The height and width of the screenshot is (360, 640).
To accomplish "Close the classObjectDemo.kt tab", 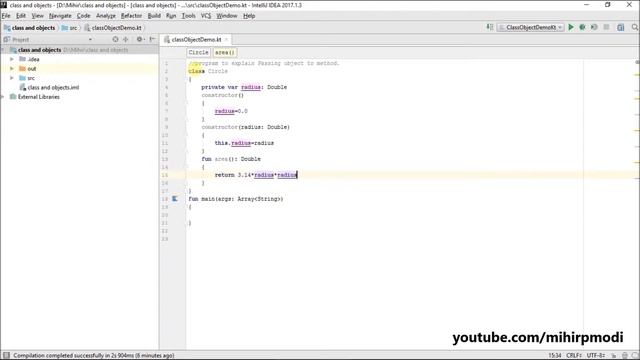I will coord(226,40).
